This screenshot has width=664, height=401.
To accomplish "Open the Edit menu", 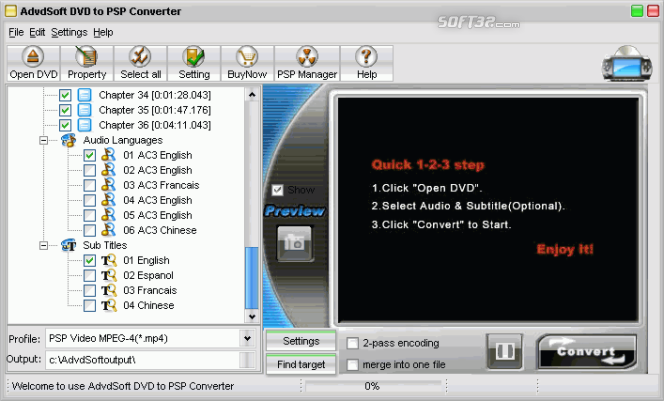I will pos(37,32).
